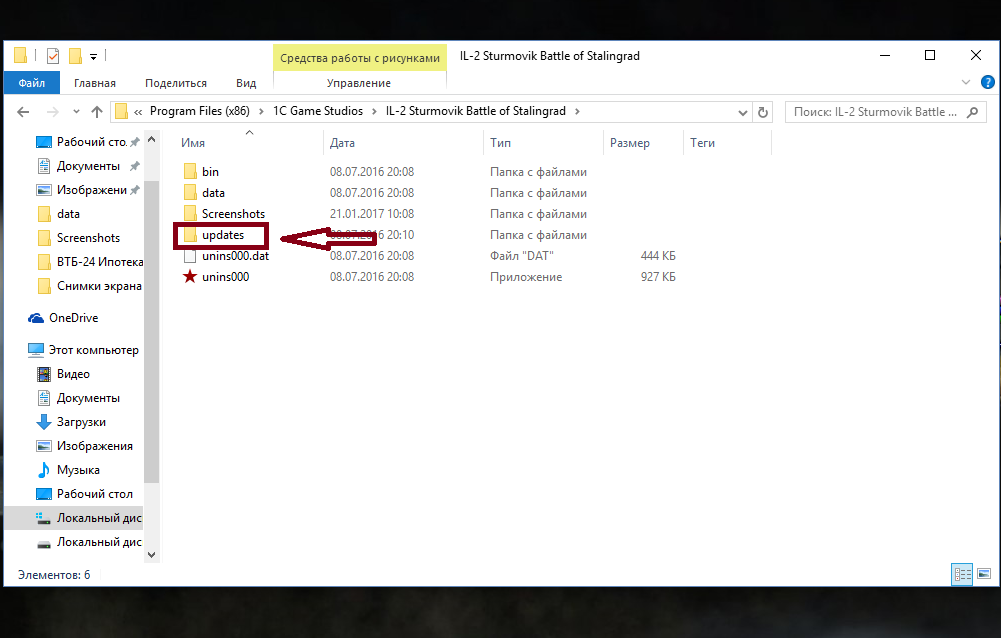Click IL-2 Sturmovik Battle of Stalingrad breadcrumb
Screen dimensions: 1001x638
pos(476,111)
